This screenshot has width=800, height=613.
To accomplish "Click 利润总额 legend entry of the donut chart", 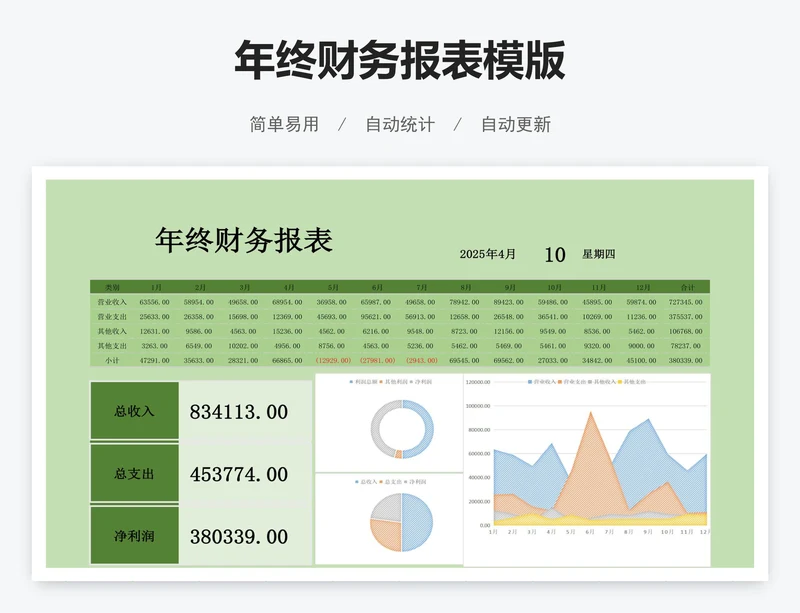I will (x=363, y=382).
